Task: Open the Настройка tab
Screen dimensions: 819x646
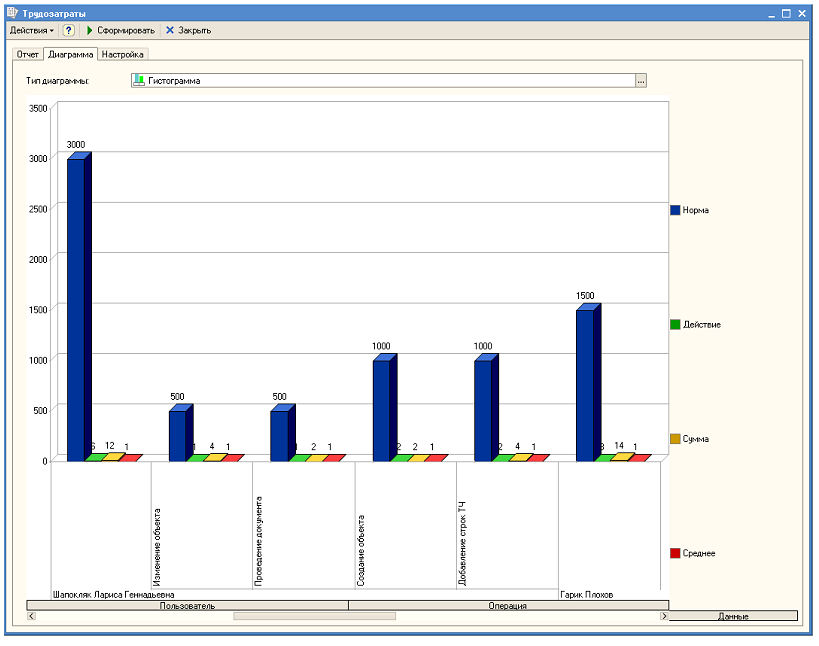Action: pyautogui.click(x=122, y=54)
